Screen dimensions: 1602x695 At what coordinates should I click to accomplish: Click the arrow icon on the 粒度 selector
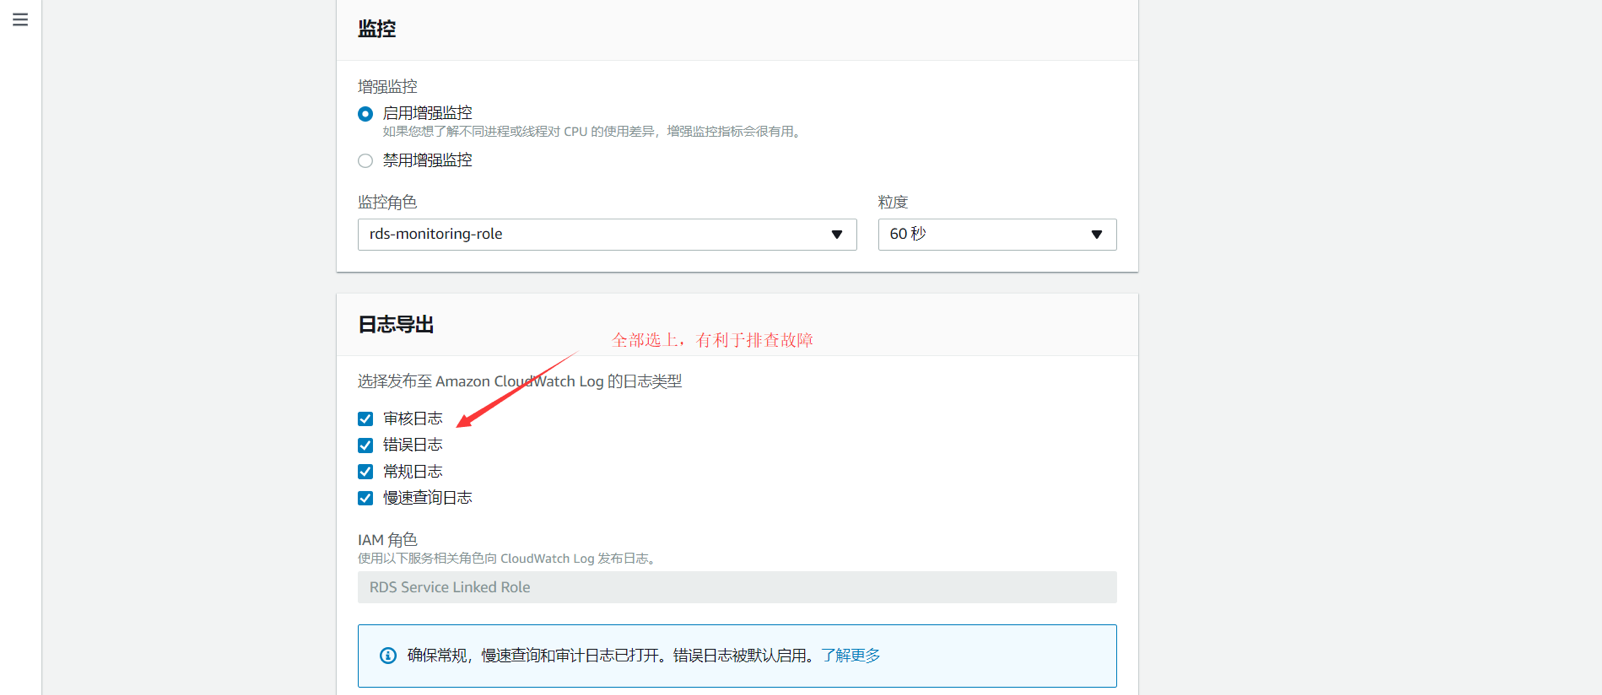point(1096,235)
